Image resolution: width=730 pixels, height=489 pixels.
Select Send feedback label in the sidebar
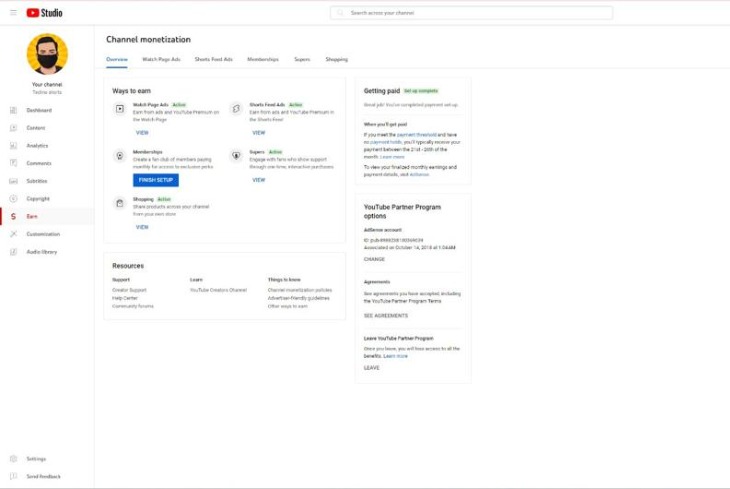[x=43, y=476]
